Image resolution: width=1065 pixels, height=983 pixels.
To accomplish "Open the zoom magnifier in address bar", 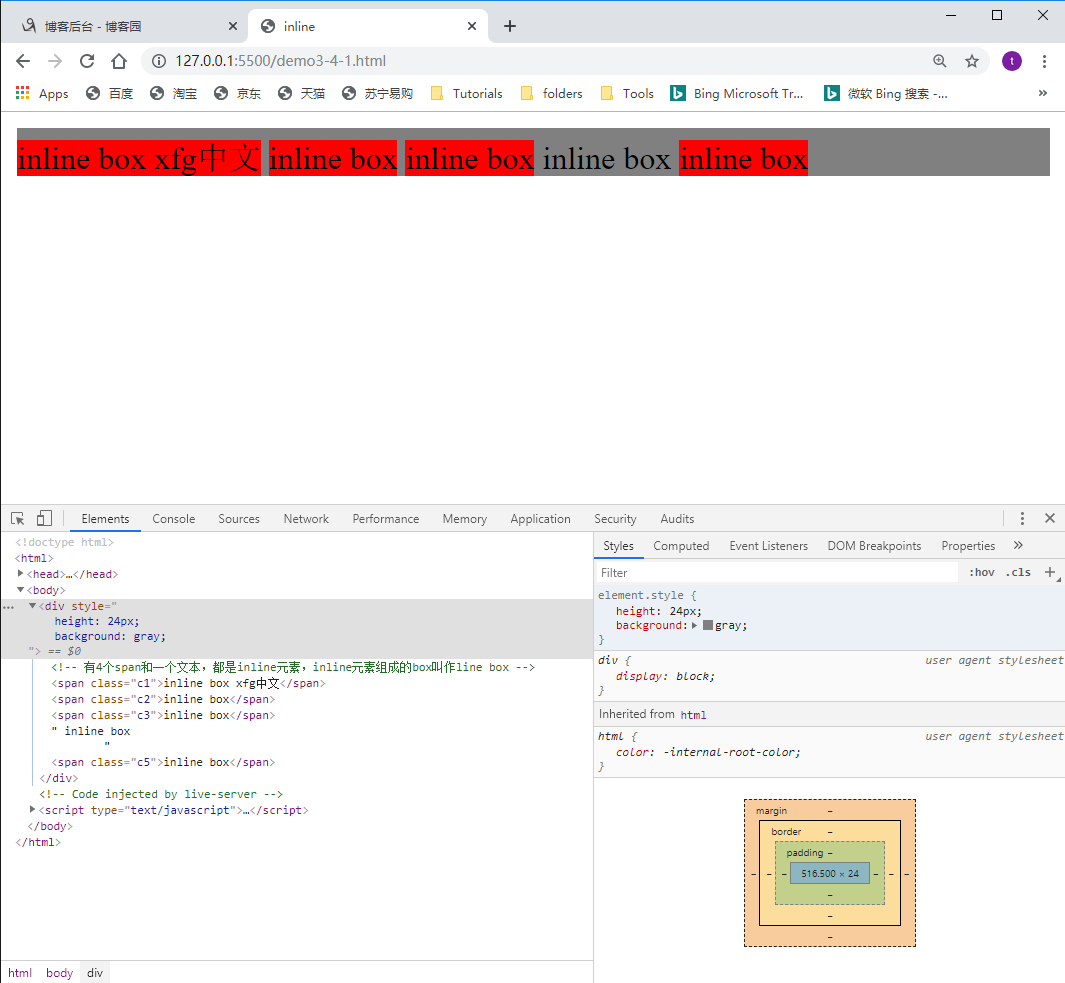I will click(x=939, y=61).
